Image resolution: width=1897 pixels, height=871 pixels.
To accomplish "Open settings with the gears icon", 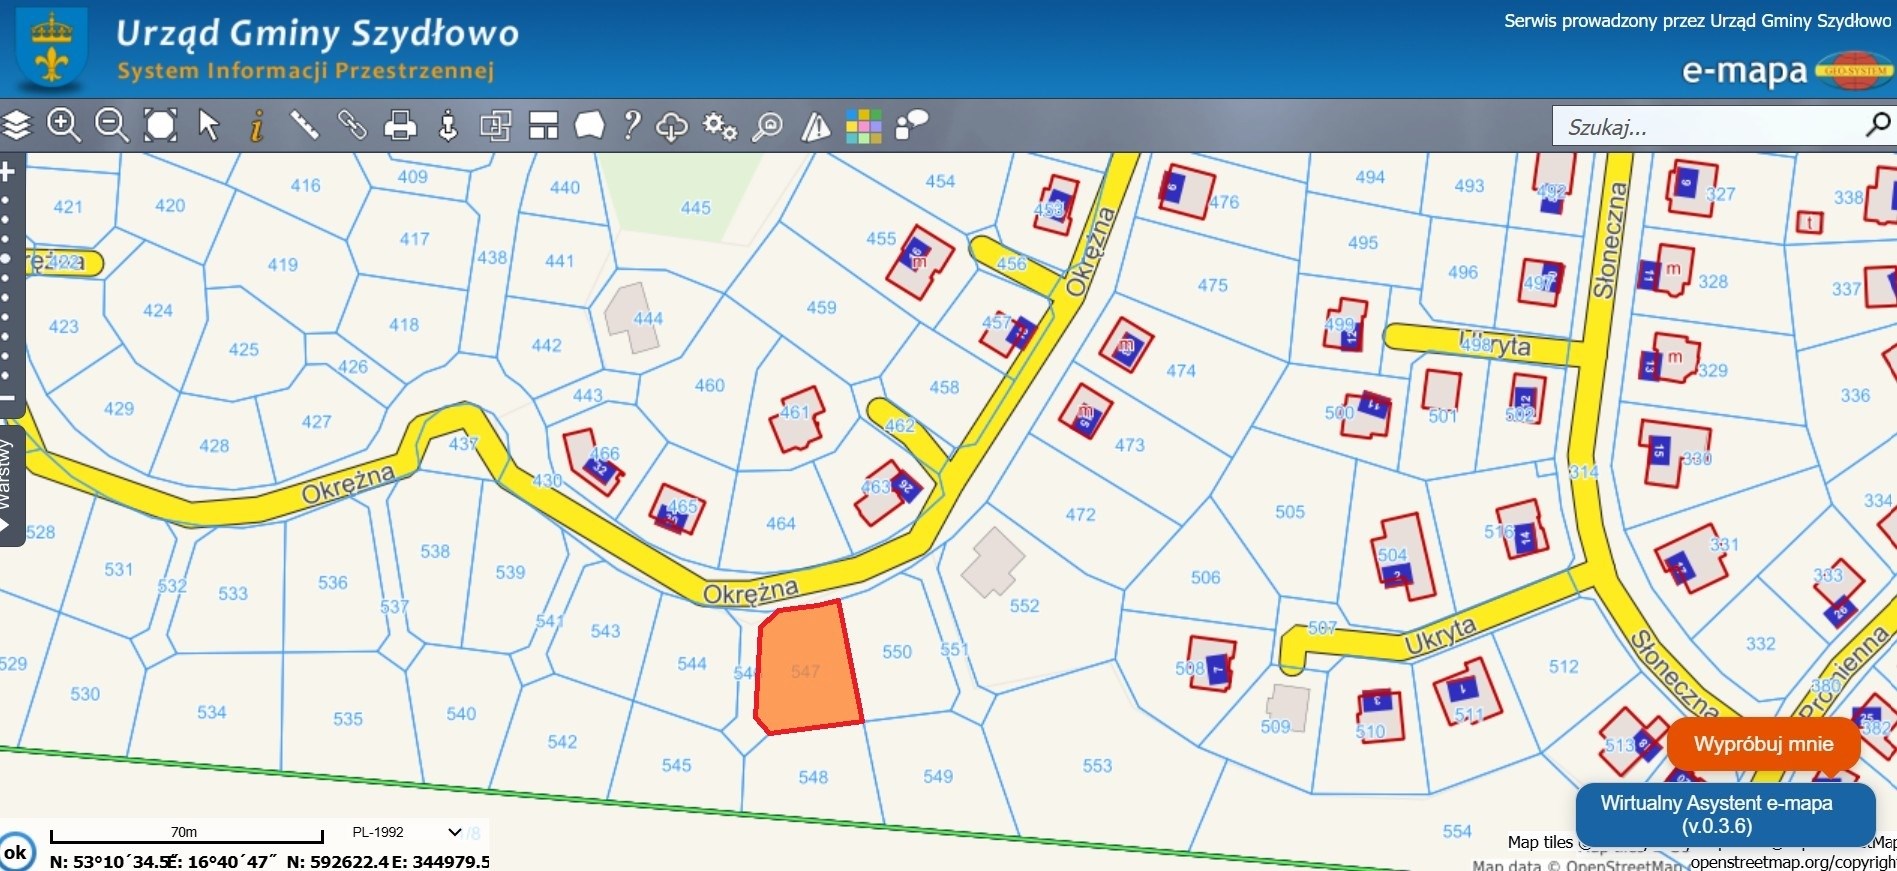I will 720,126.
